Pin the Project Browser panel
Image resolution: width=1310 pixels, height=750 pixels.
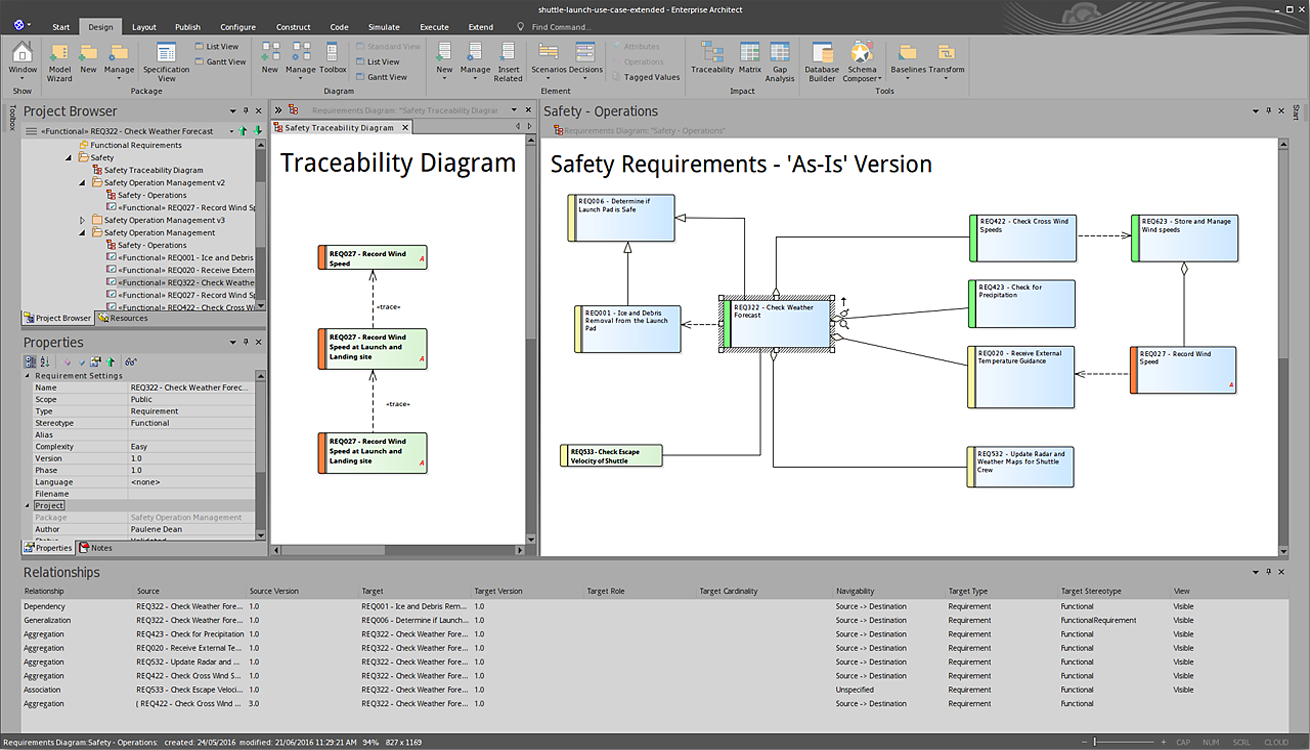point(246,111)
